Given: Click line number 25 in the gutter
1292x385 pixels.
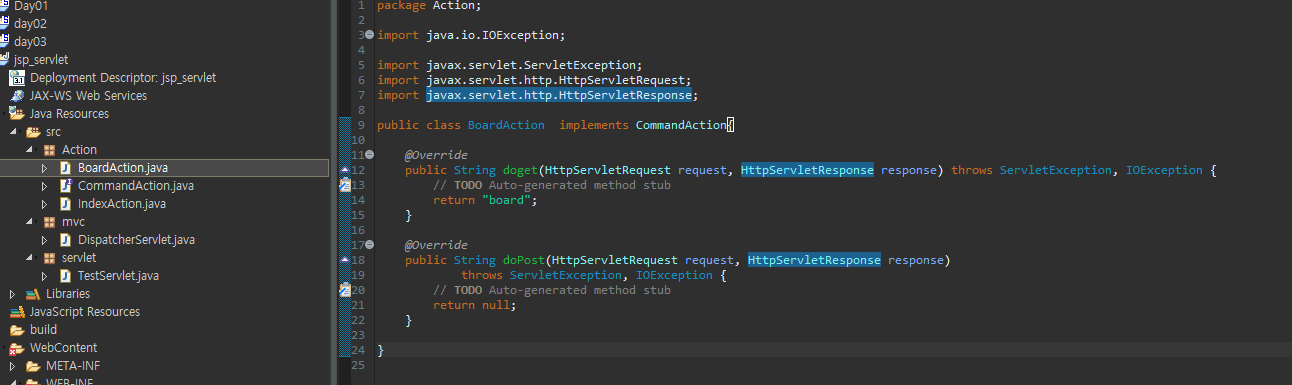Looking at the screenshot, I should (x=359, y=365).
